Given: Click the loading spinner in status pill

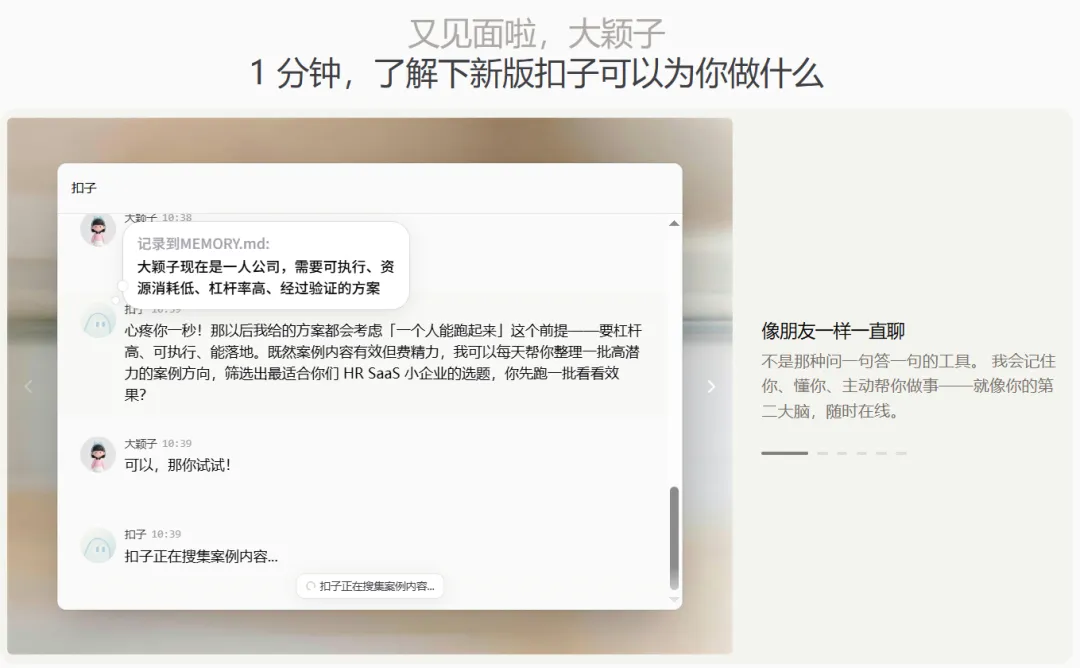Looking at the screenshot, I should (x=311, y=586).
